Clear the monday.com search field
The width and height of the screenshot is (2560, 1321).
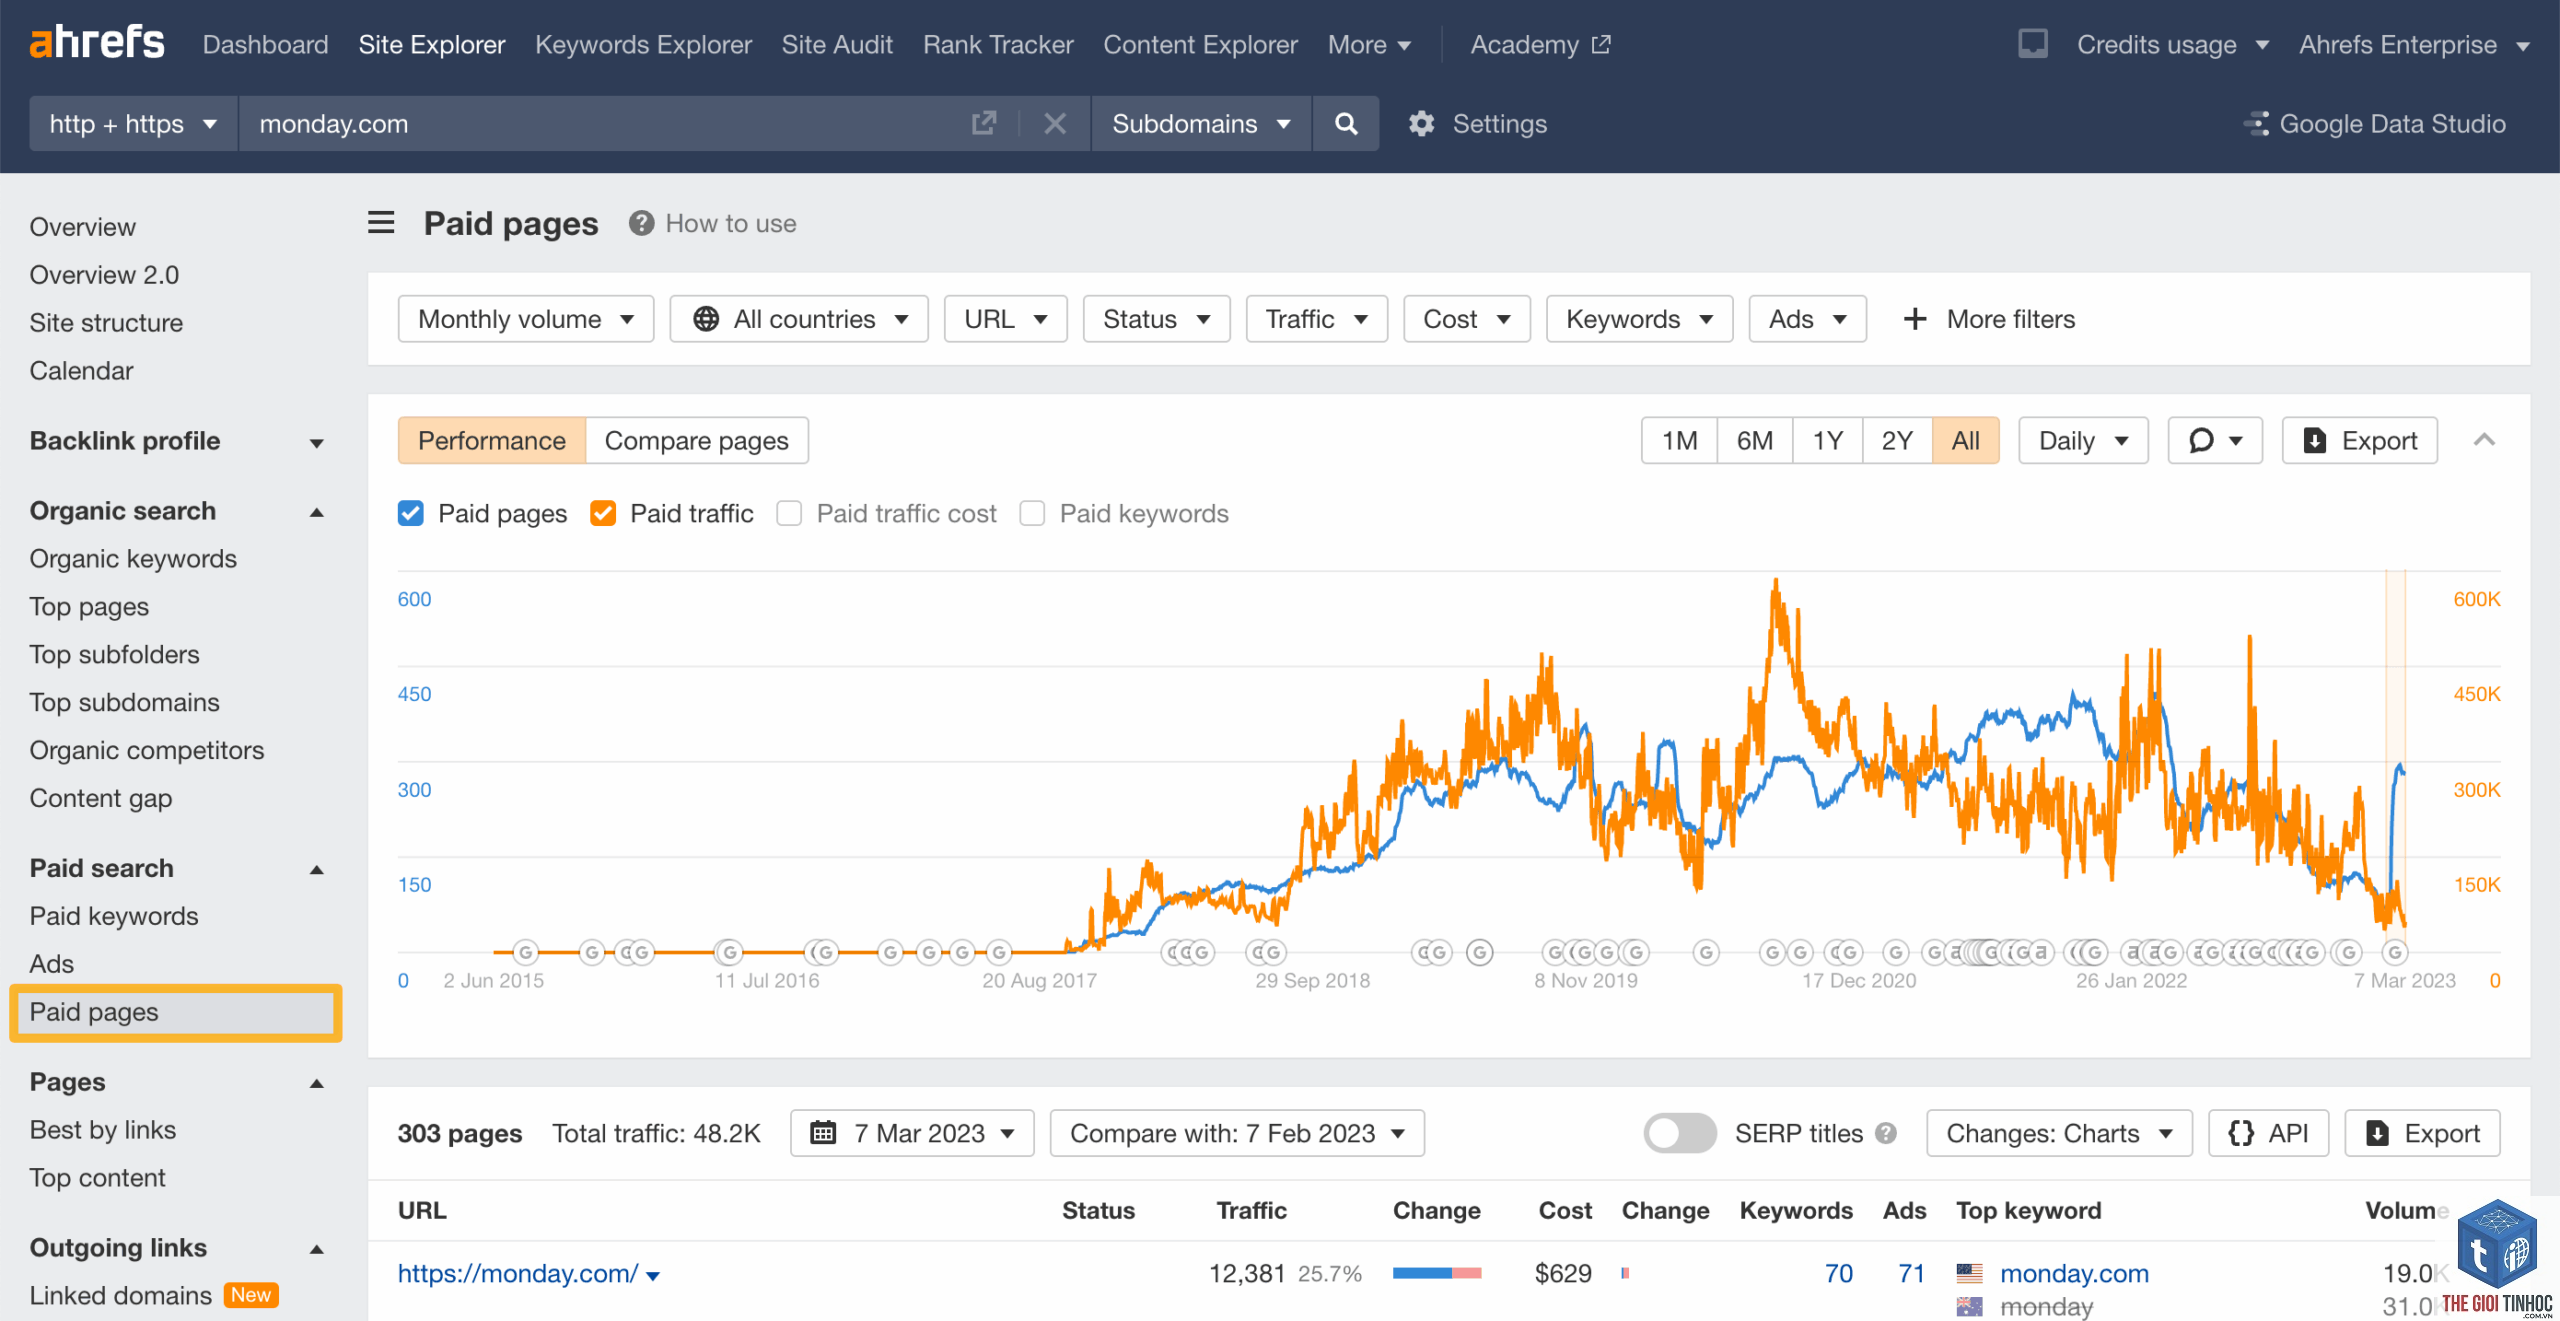(1054, 123)
